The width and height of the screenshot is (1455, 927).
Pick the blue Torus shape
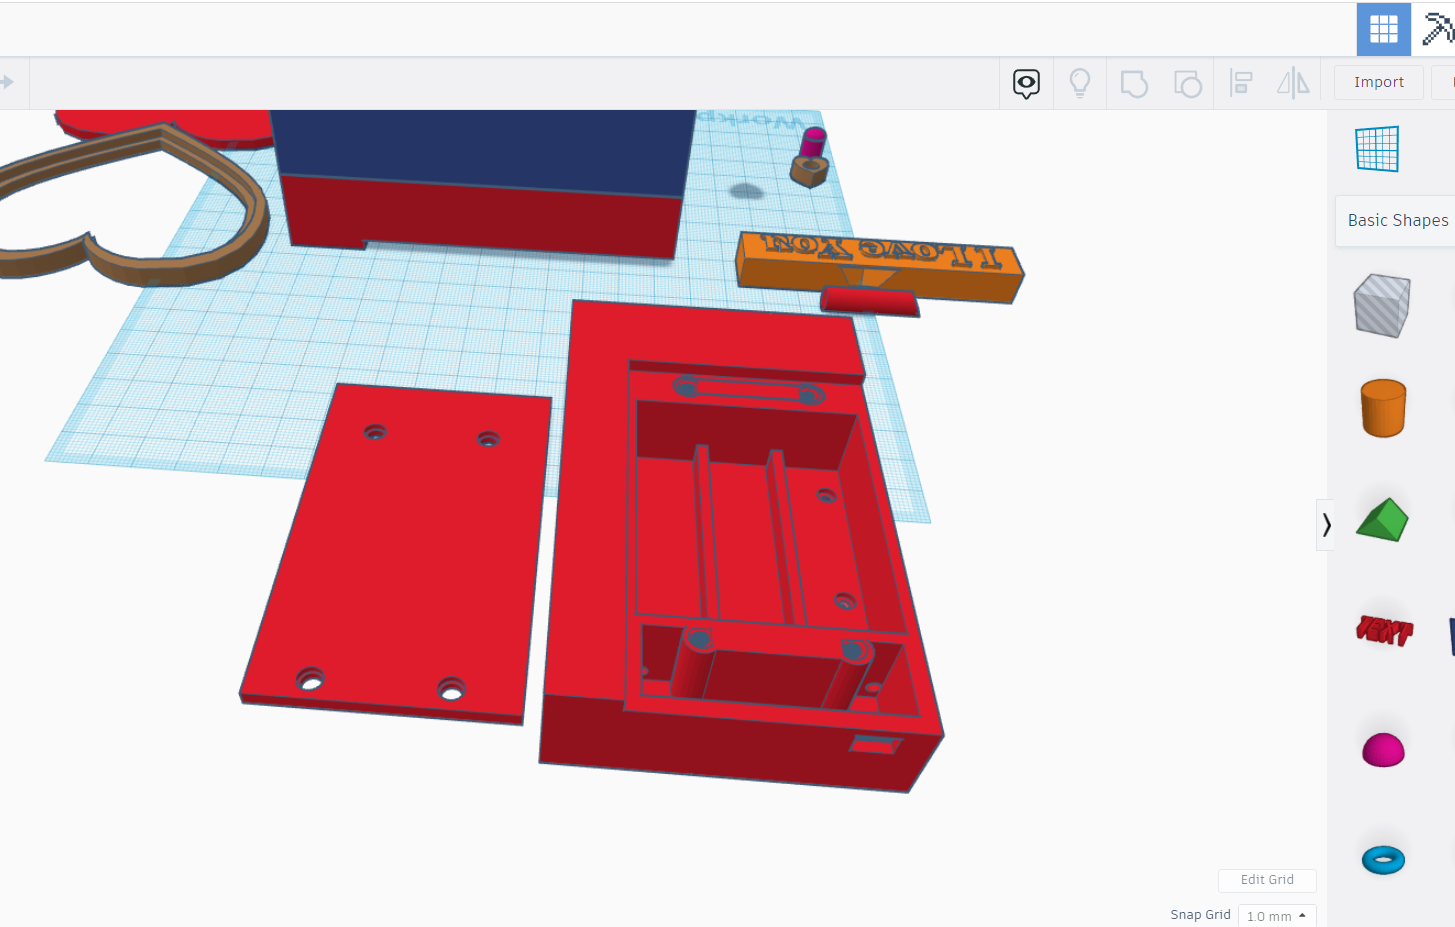[x=1383, y=859]
